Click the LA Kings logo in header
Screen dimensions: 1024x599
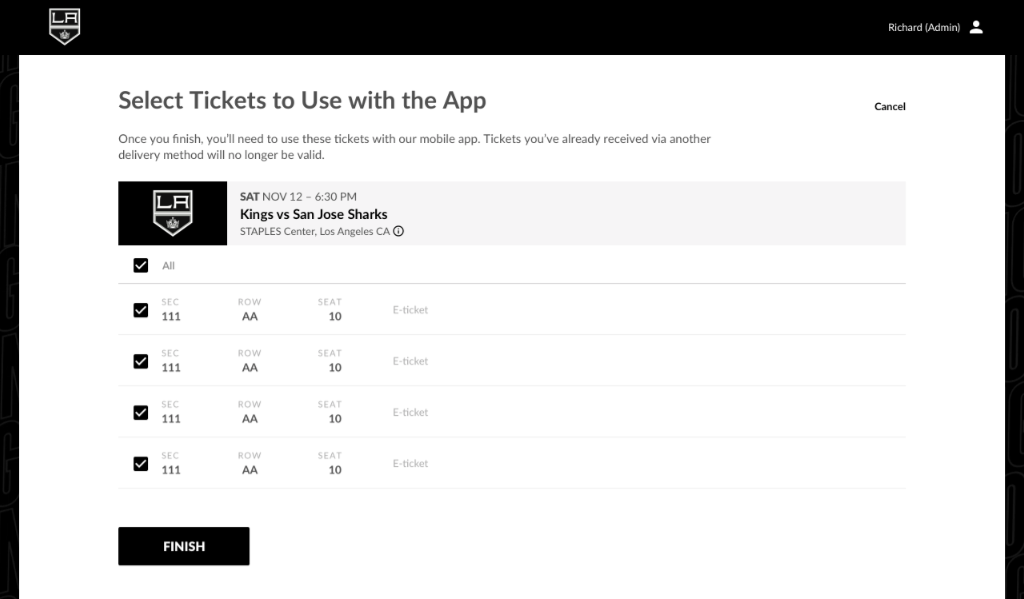(65, 27)
